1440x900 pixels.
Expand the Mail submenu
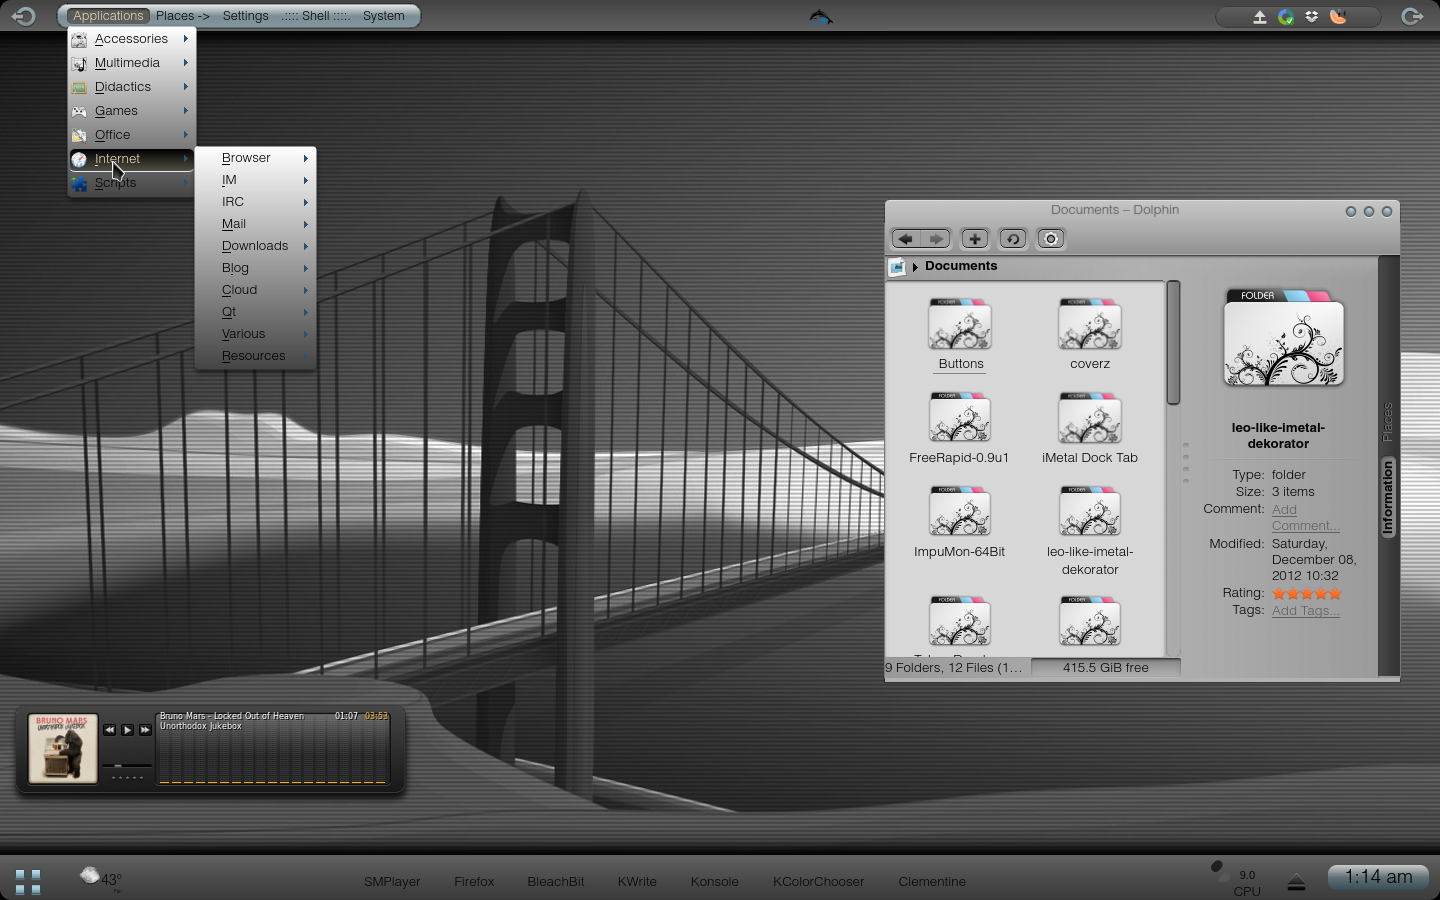[256, 224]
